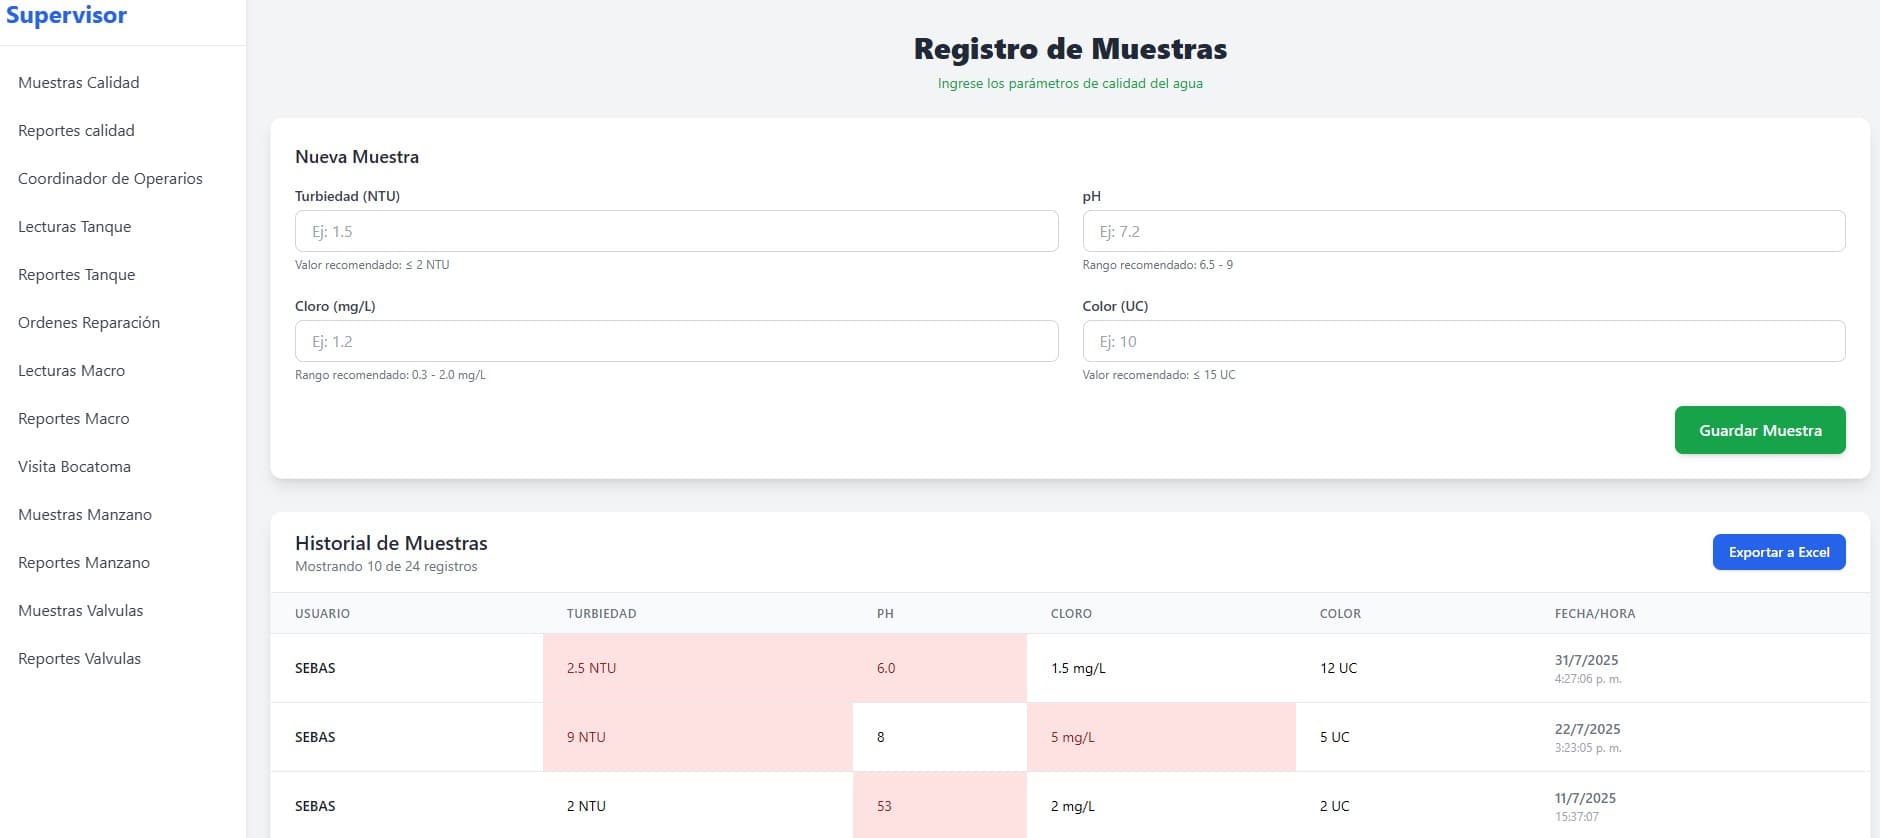Open Lecturas Macro page

pyautogui.click(x=72, y=371)
